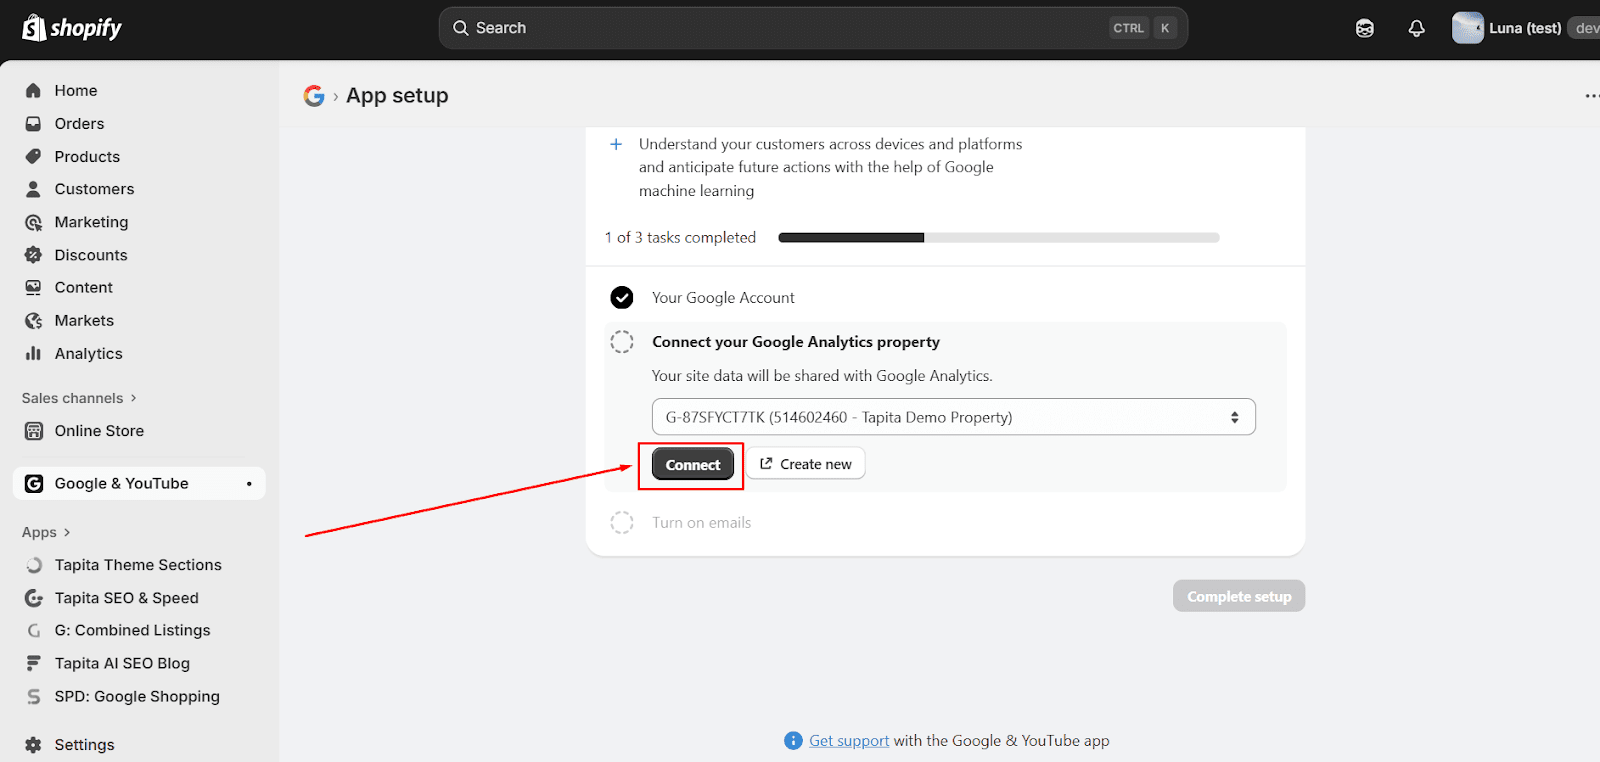Click the Your Google Account step
Image resolution: width=1600 pixels, height=762 pixels.
723,298
